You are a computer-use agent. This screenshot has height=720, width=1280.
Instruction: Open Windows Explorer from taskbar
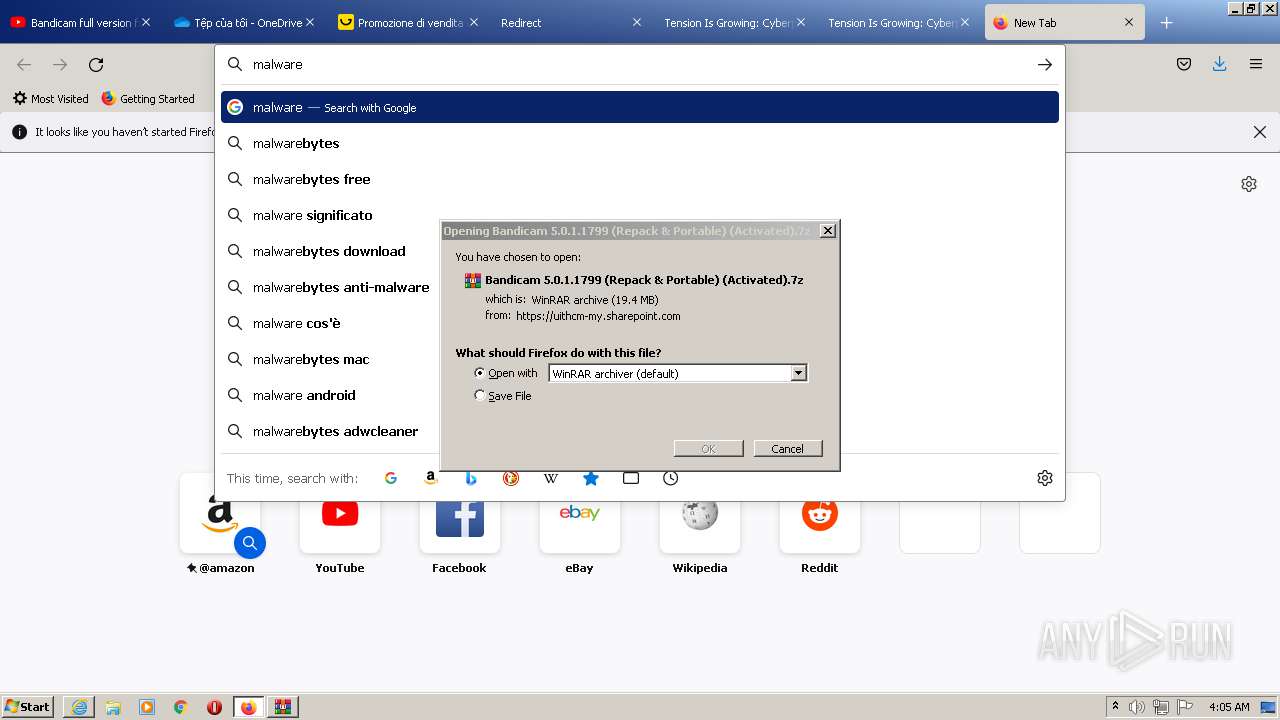click(x=113, y=707)
